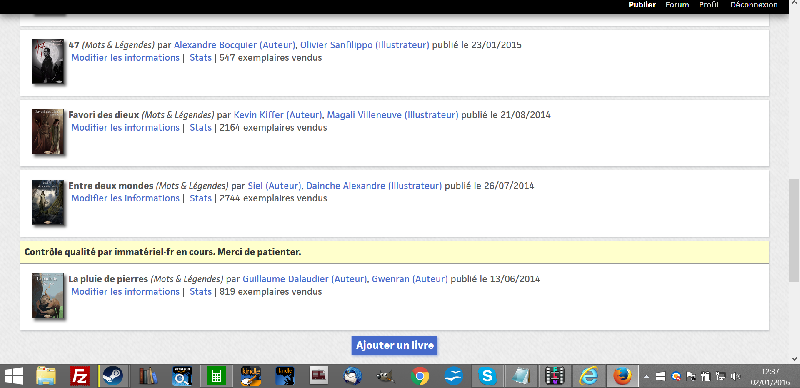Screen dimensions: 800x388
Task: Show hidden system tray icons arrow
Action: coord(646,377)
